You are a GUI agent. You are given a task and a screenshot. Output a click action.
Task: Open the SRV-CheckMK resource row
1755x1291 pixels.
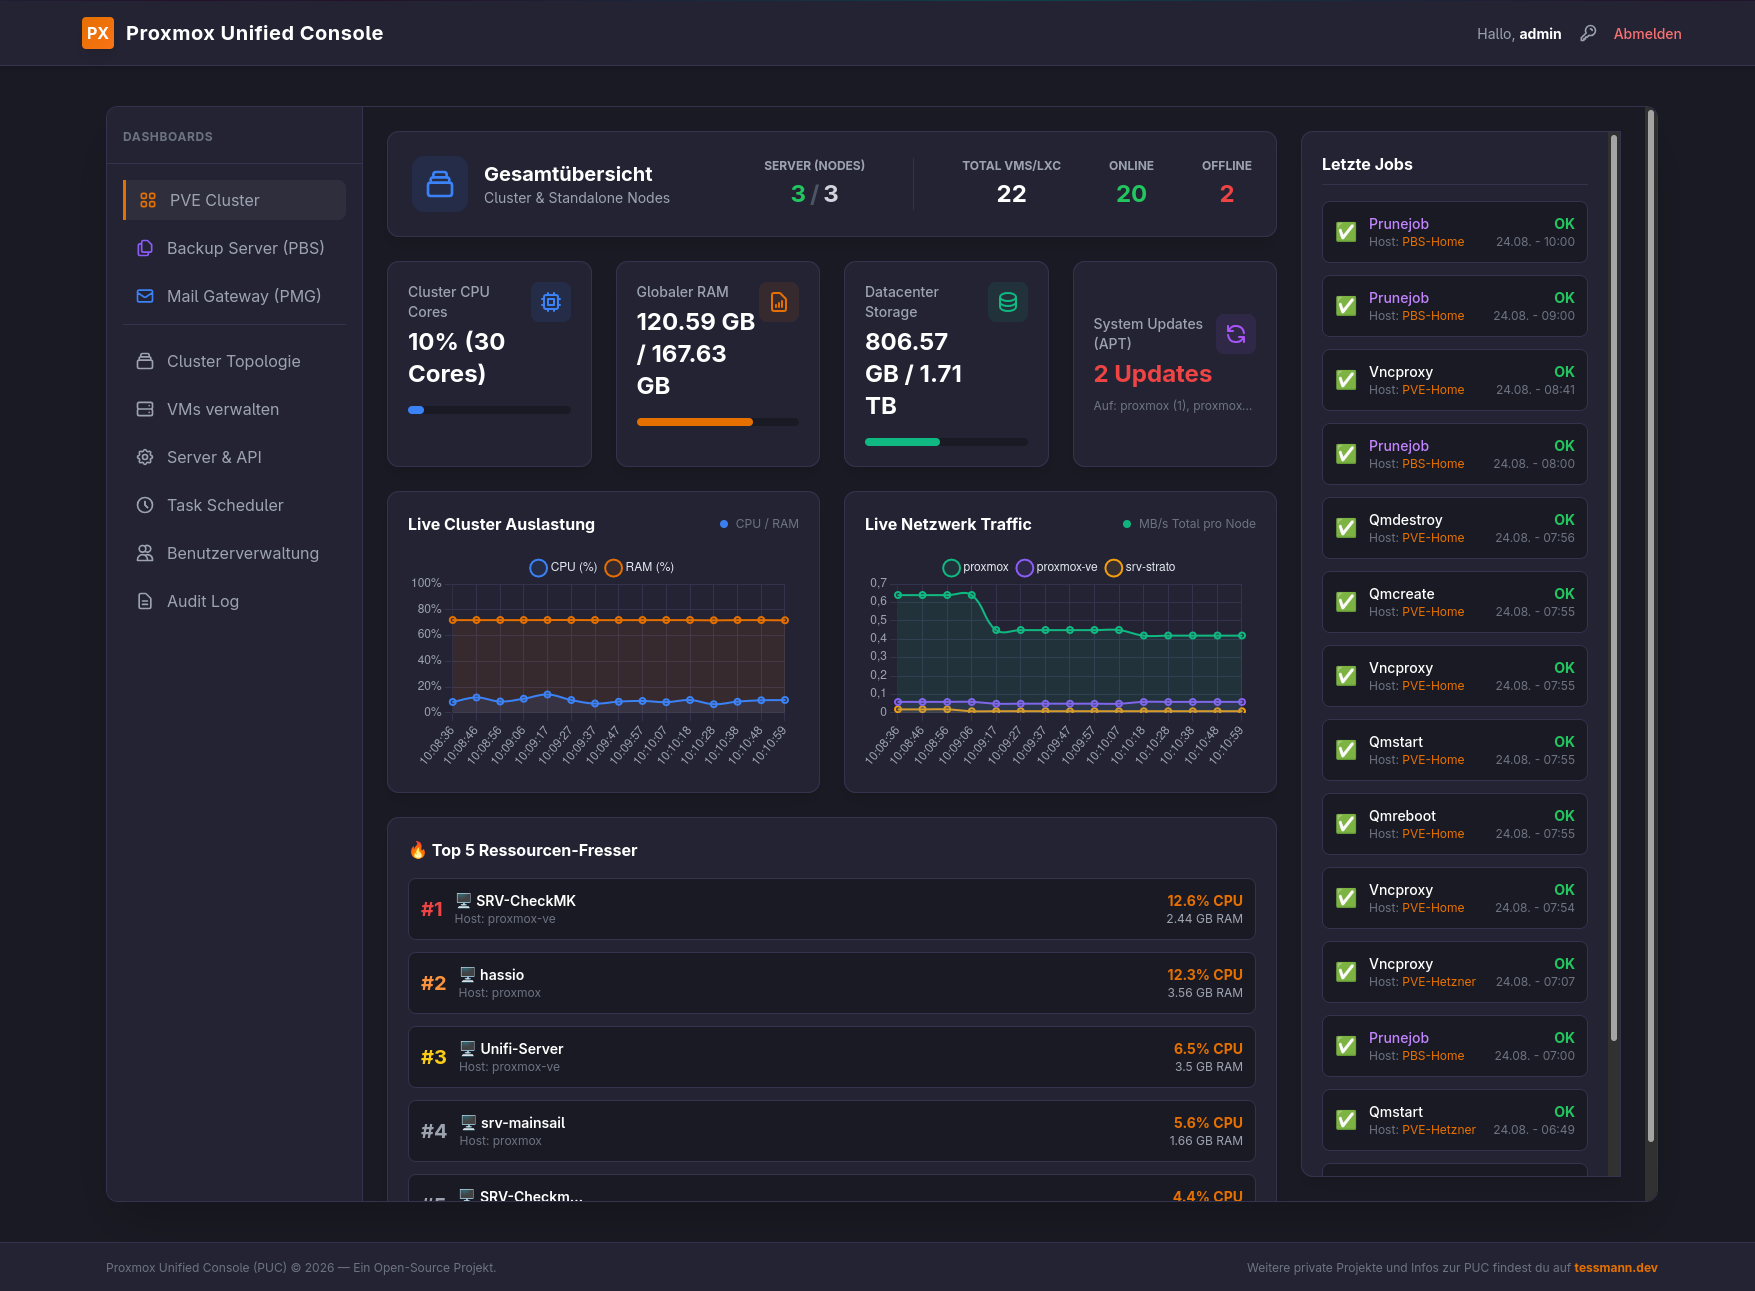[831, 909]
